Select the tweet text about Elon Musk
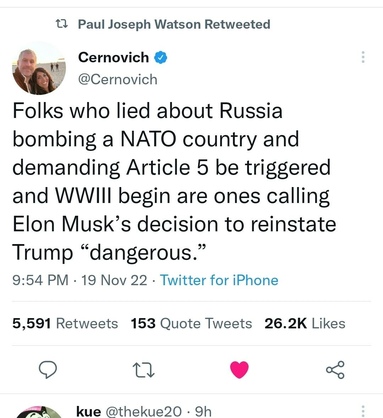383x418 pixels. (174, 181)
